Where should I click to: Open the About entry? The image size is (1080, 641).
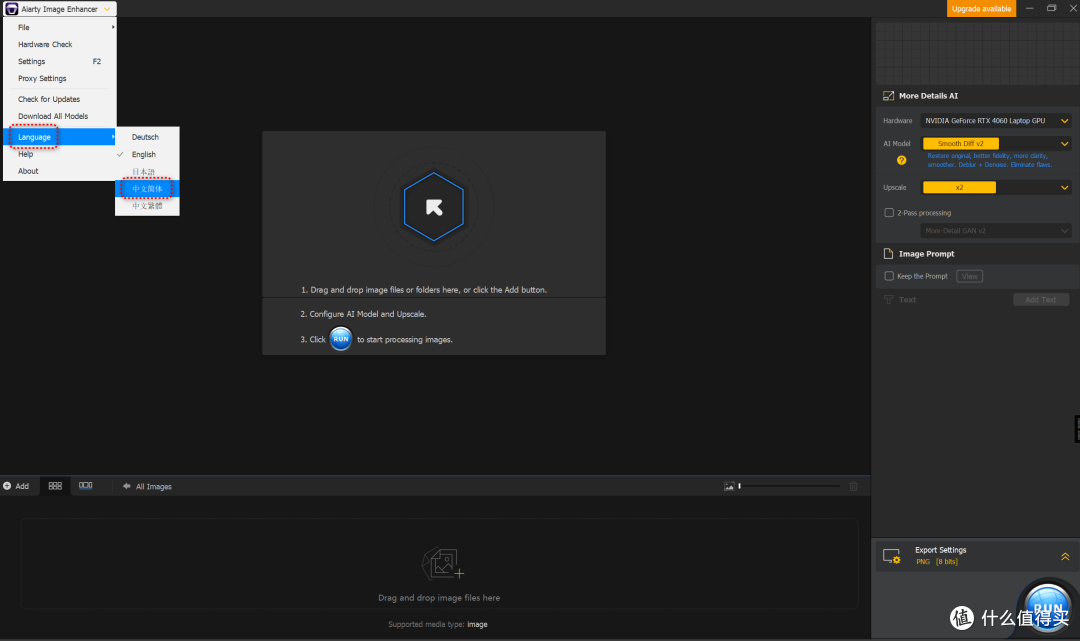tap(60, 171)
